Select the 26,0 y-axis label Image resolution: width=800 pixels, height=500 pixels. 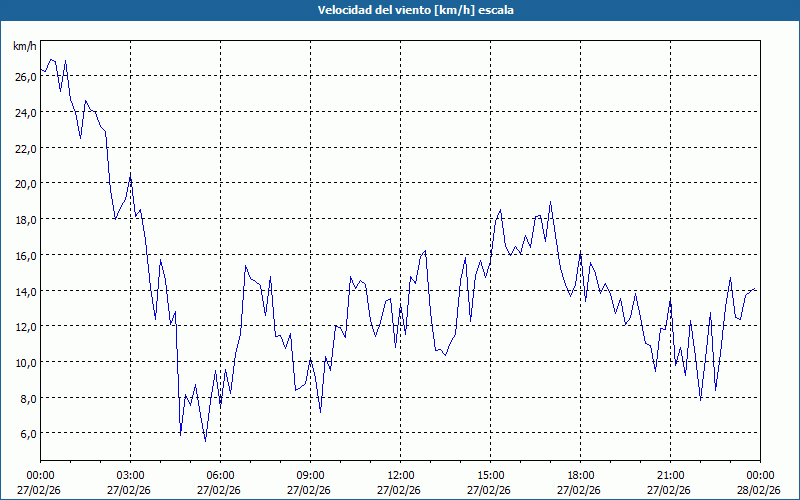pyautogui.click(x=25, y=77)
